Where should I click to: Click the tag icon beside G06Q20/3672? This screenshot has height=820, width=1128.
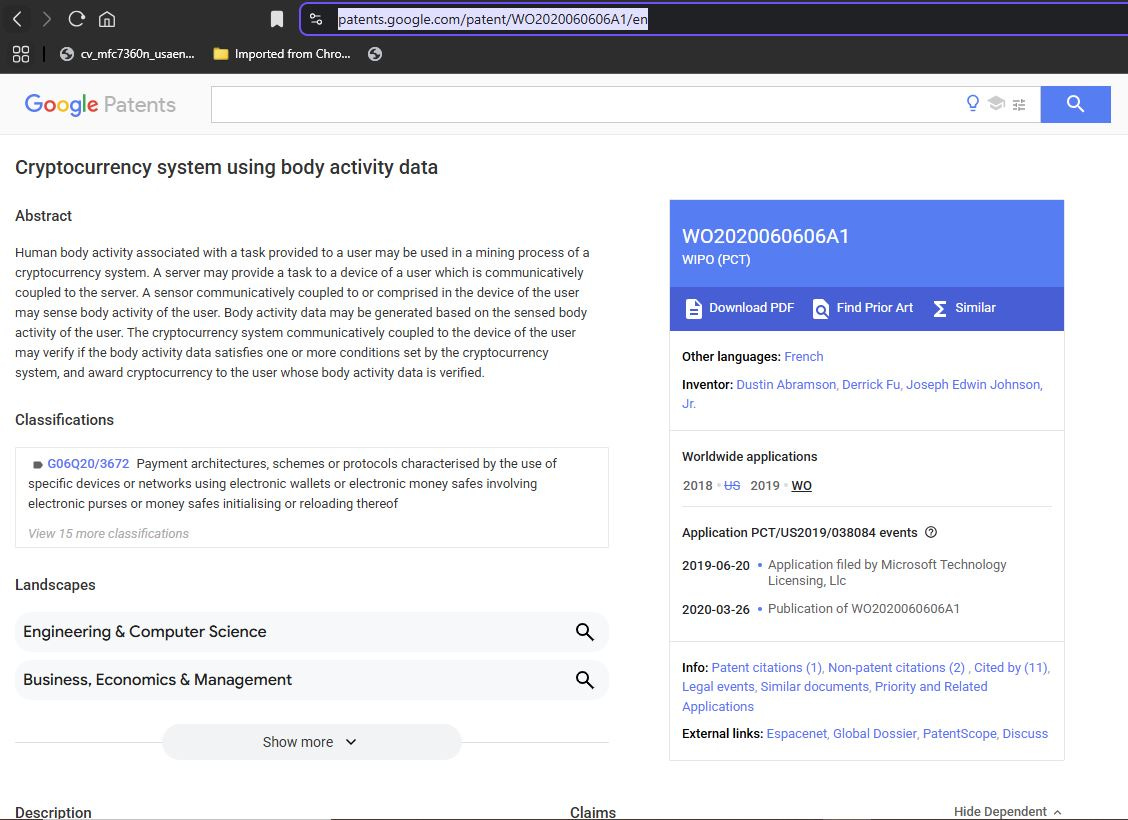point(37,465)
